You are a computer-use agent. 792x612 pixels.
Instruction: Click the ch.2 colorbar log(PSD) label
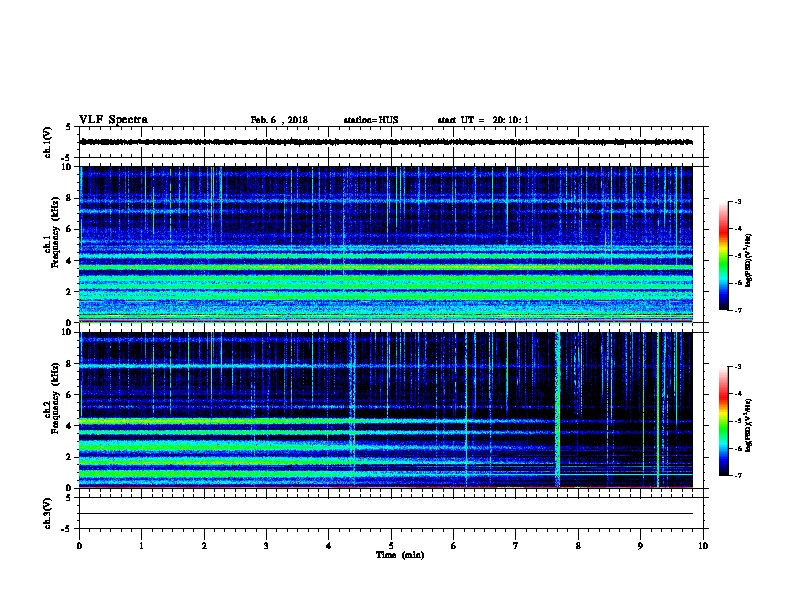(748, 425)
